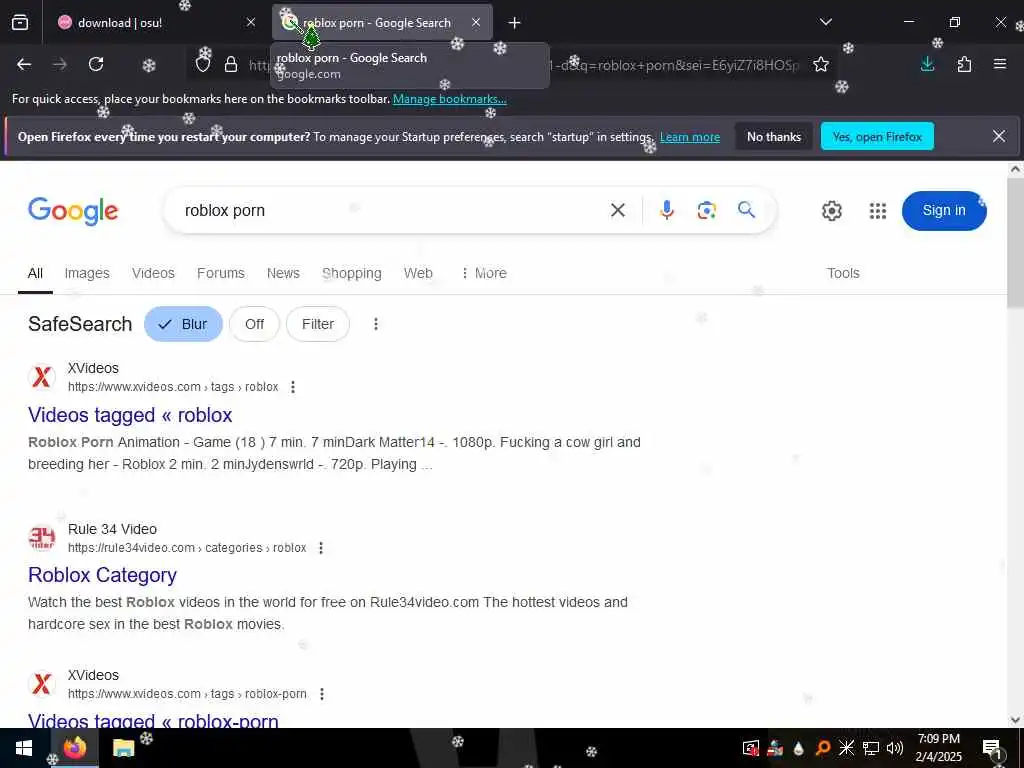Open options menu beside the rule34video.com URL

321,548
